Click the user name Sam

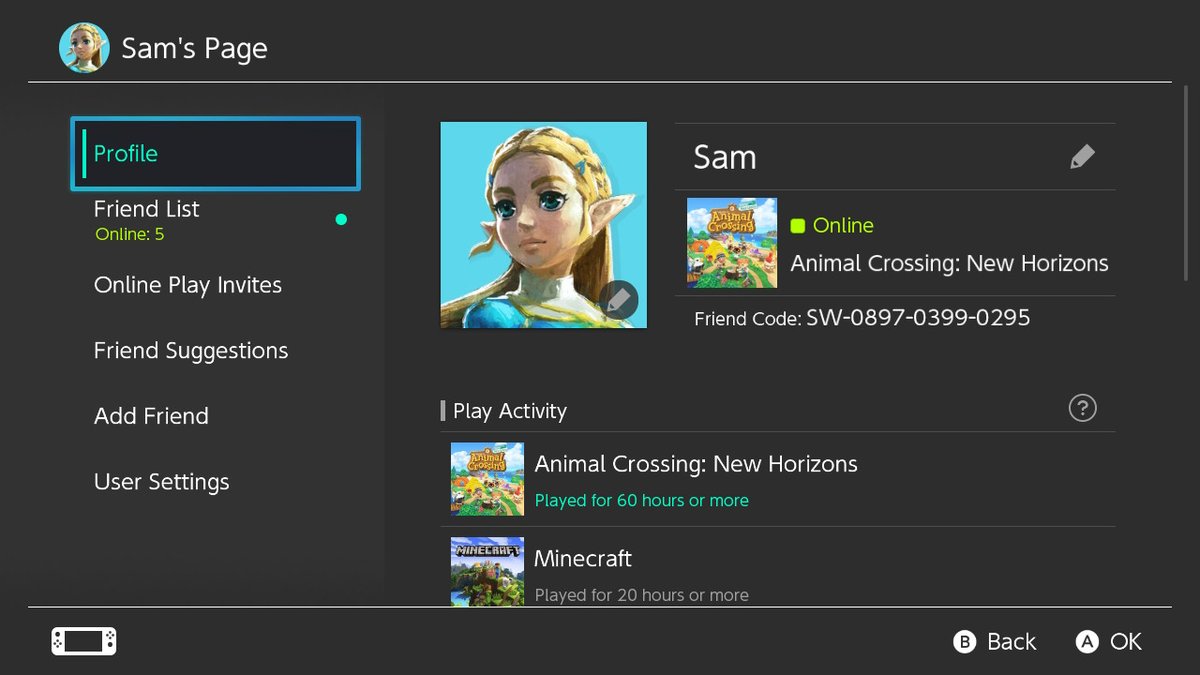[725, 157]
